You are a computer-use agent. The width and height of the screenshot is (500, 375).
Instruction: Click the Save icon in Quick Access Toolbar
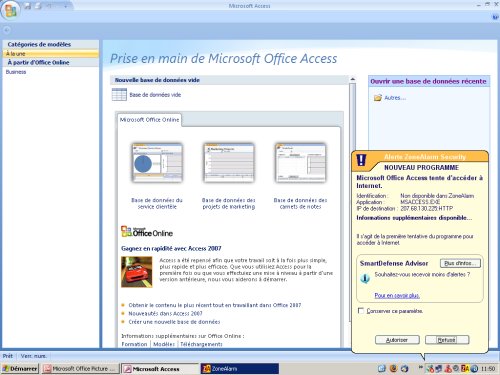(28, 6)
